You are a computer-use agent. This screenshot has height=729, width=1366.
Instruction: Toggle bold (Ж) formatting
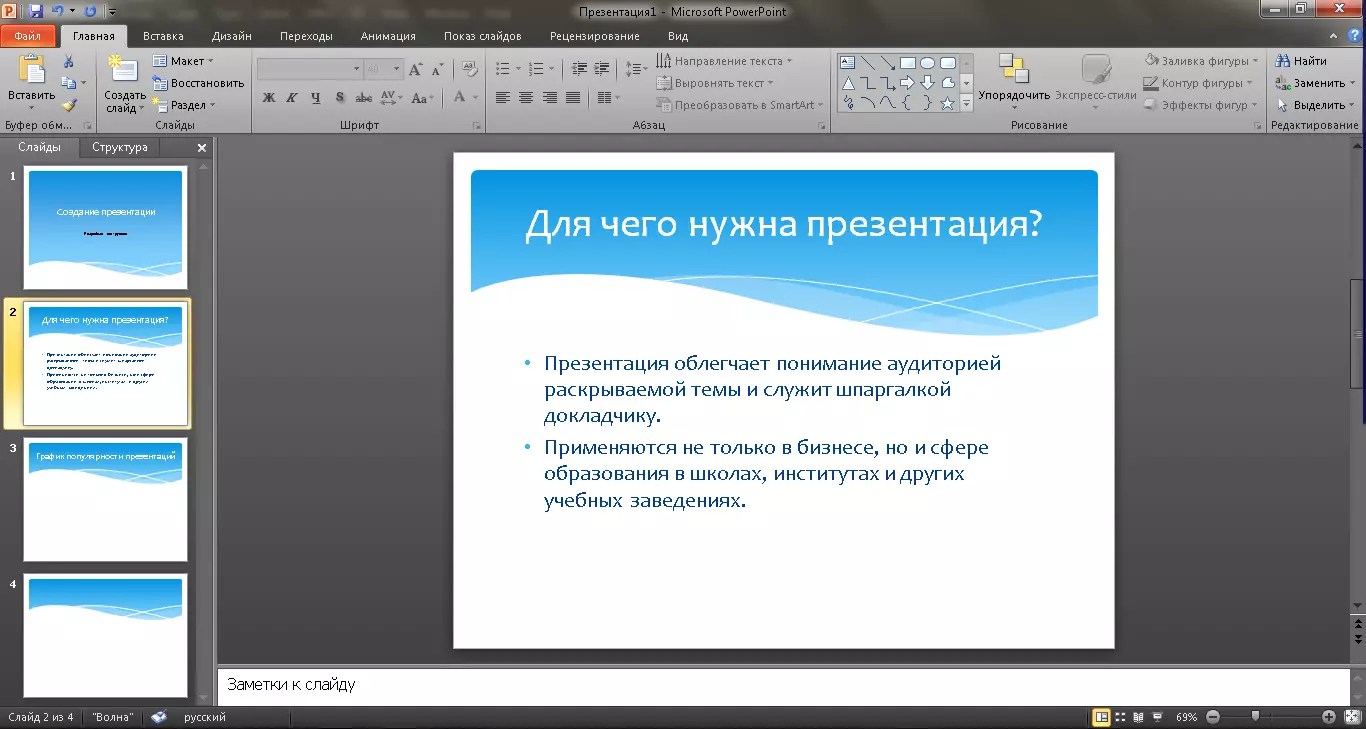click(x=268, y=98)
